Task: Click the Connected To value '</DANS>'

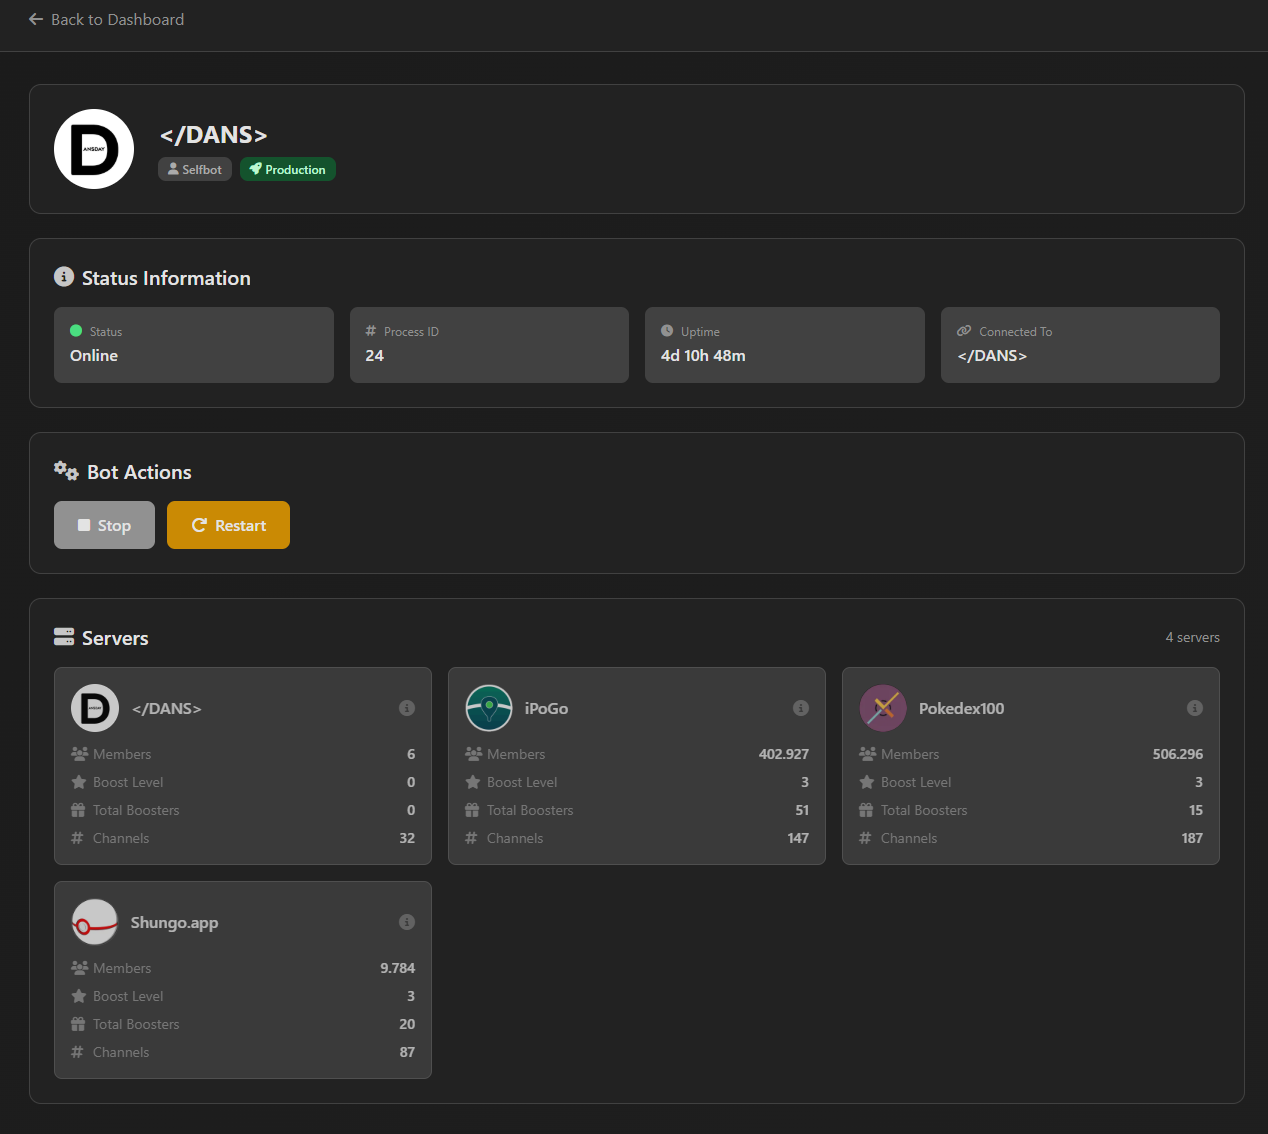Action: [x=992, y=355]
